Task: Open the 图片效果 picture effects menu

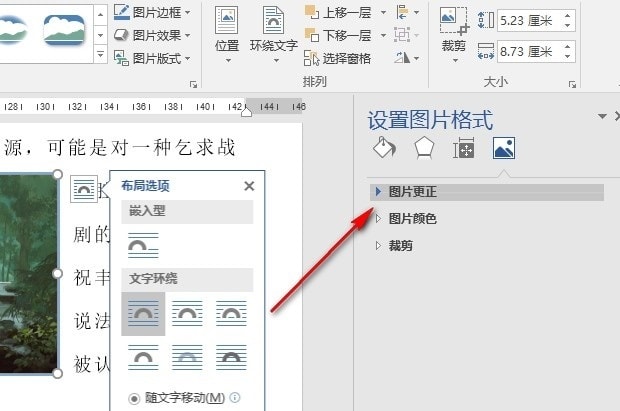Action: coord(152,36)
